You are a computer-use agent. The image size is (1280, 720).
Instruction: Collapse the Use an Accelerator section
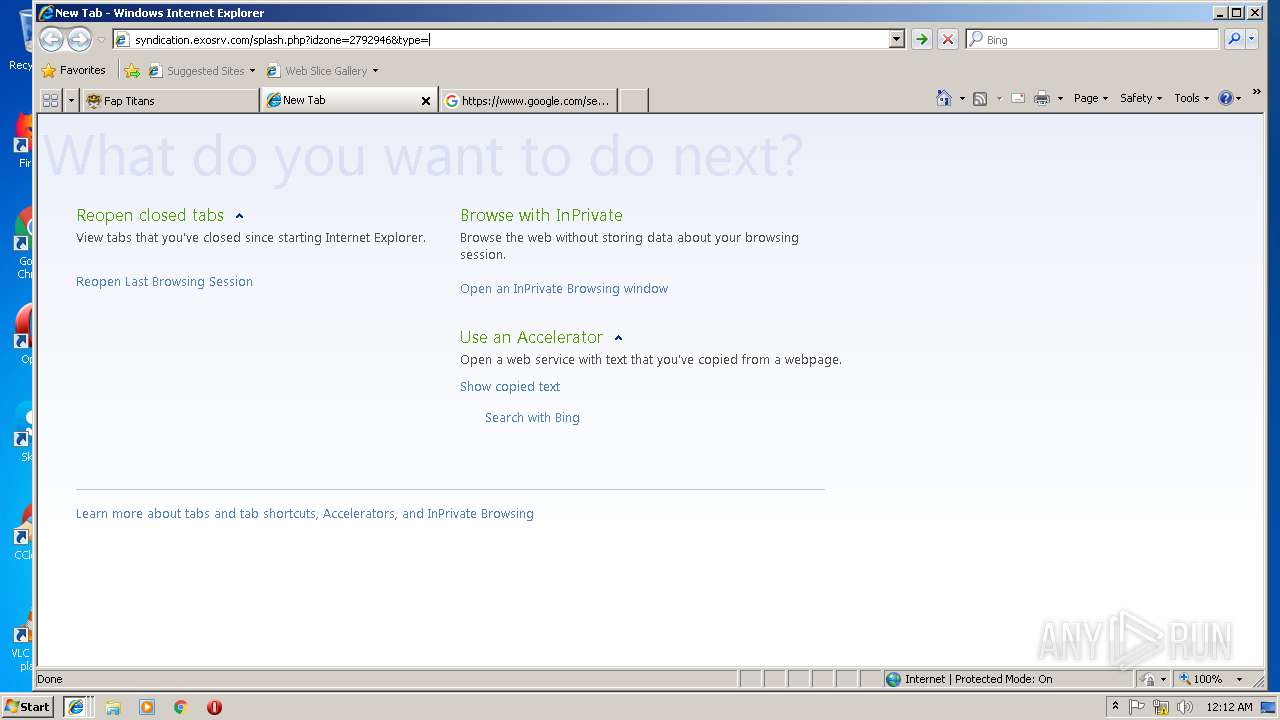coord(618,338)
